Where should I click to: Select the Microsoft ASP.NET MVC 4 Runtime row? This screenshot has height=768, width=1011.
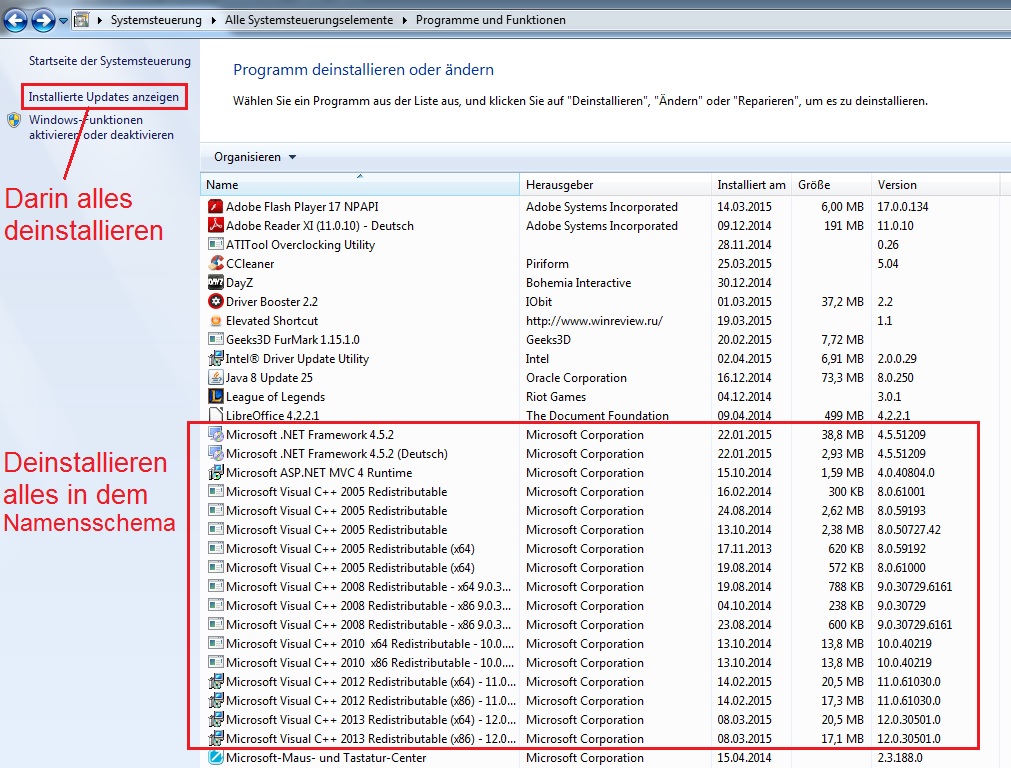[589, 473]
